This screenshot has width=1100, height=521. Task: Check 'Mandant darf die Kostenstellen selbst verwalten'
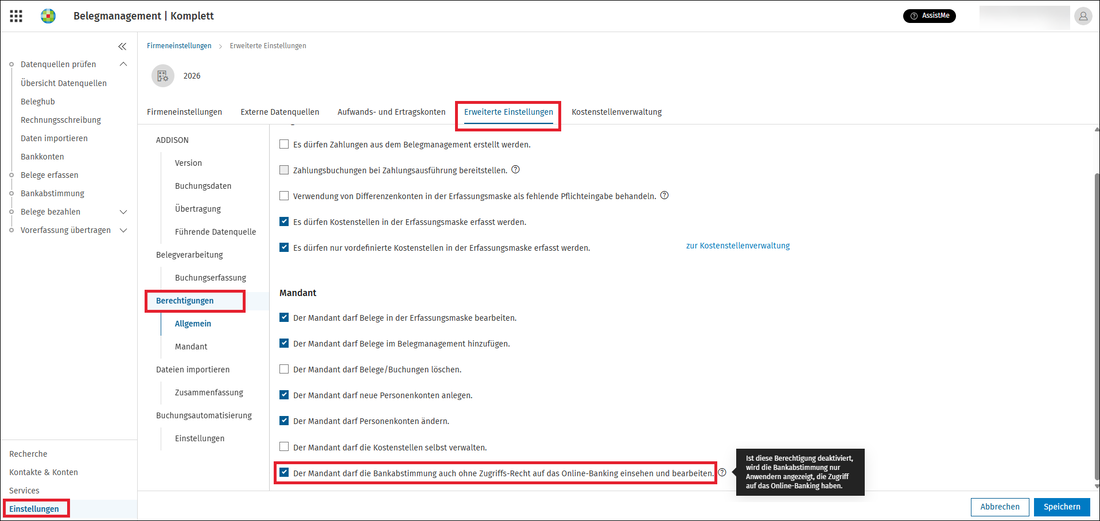[284, 447]
